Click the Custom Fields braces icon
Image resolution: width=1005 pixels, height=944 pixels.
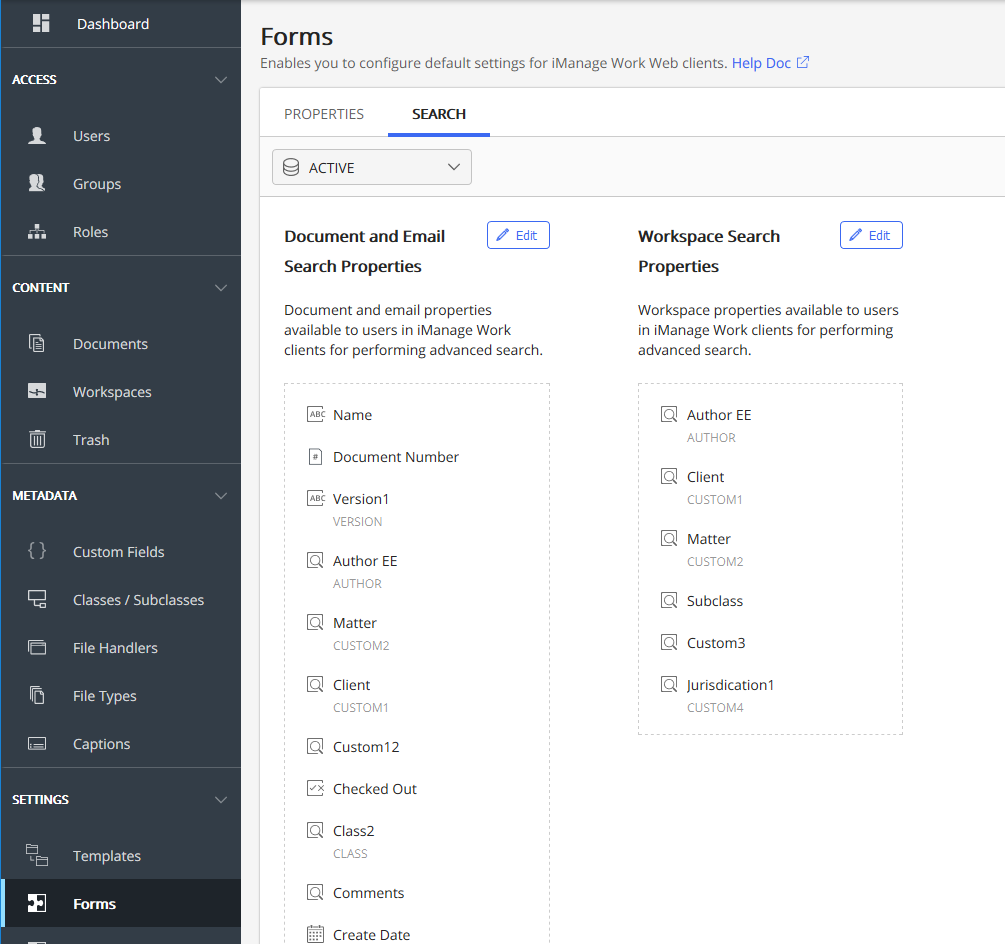pyautogui.click(x=37, y=552)
